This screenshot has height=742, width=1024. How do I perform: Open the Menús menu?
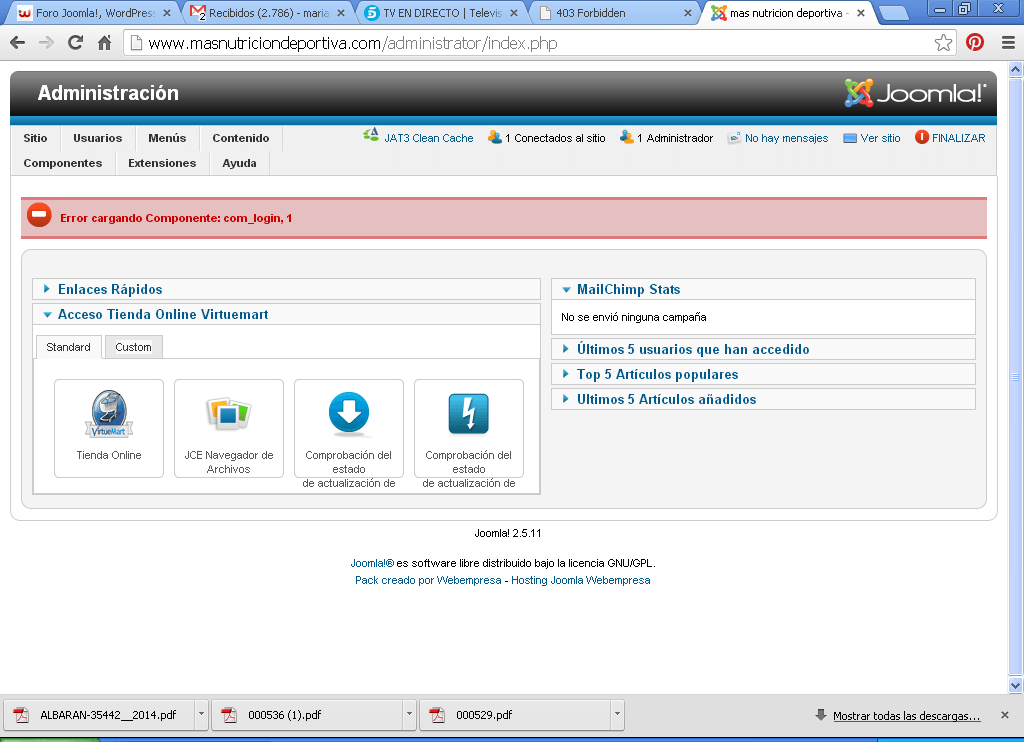167,138
